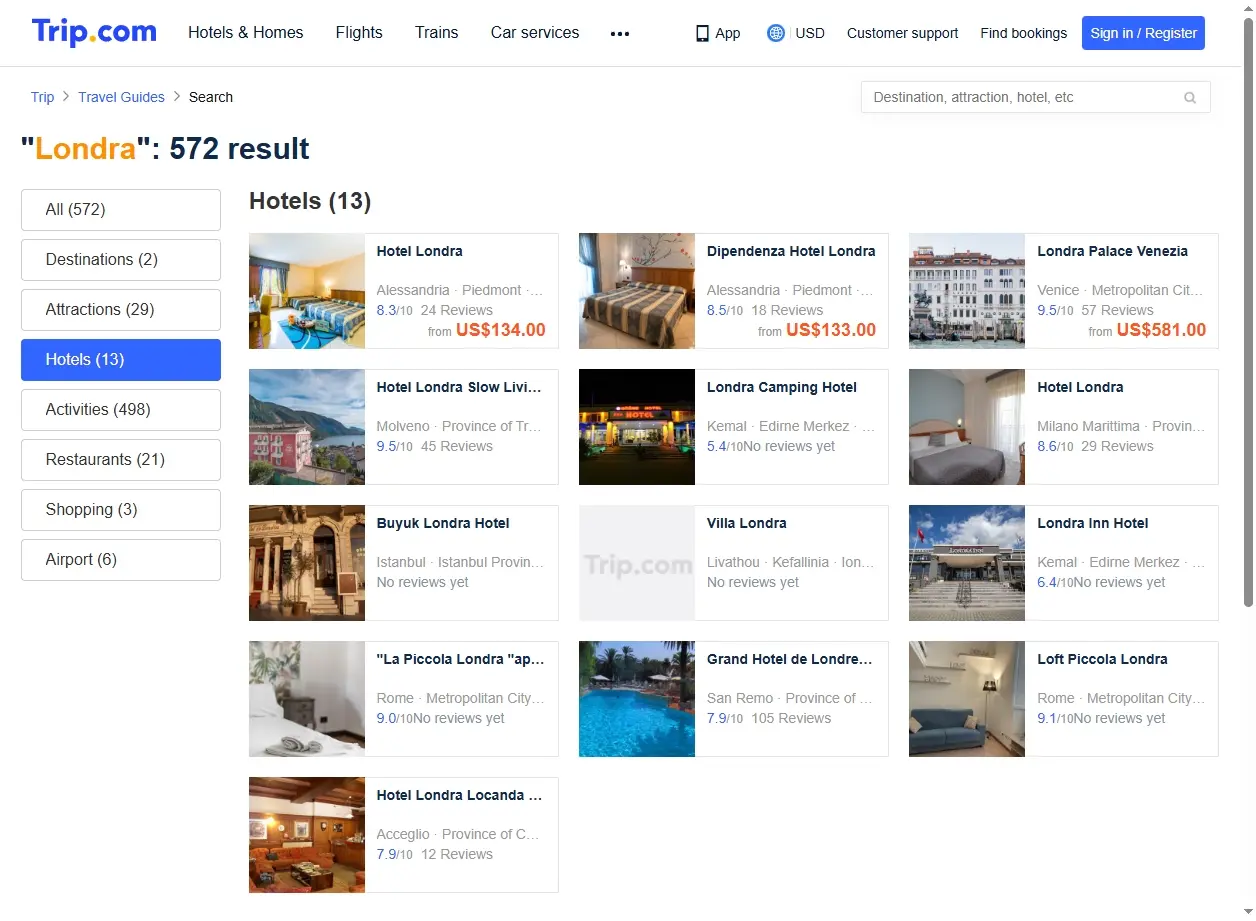Viewport: 1256px width, 921px height.
Task: Click Villa Londra title
Action: 747,523
